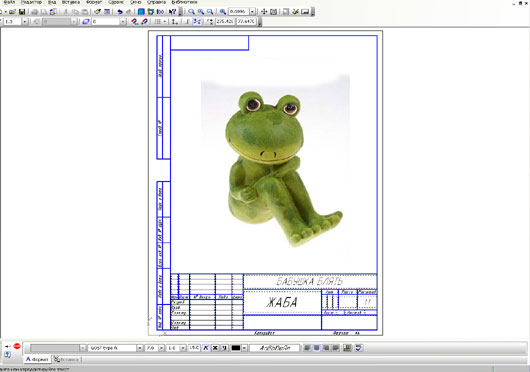Open the Формат menu
This screenshot has height=372, width=530.
(94, 2)
